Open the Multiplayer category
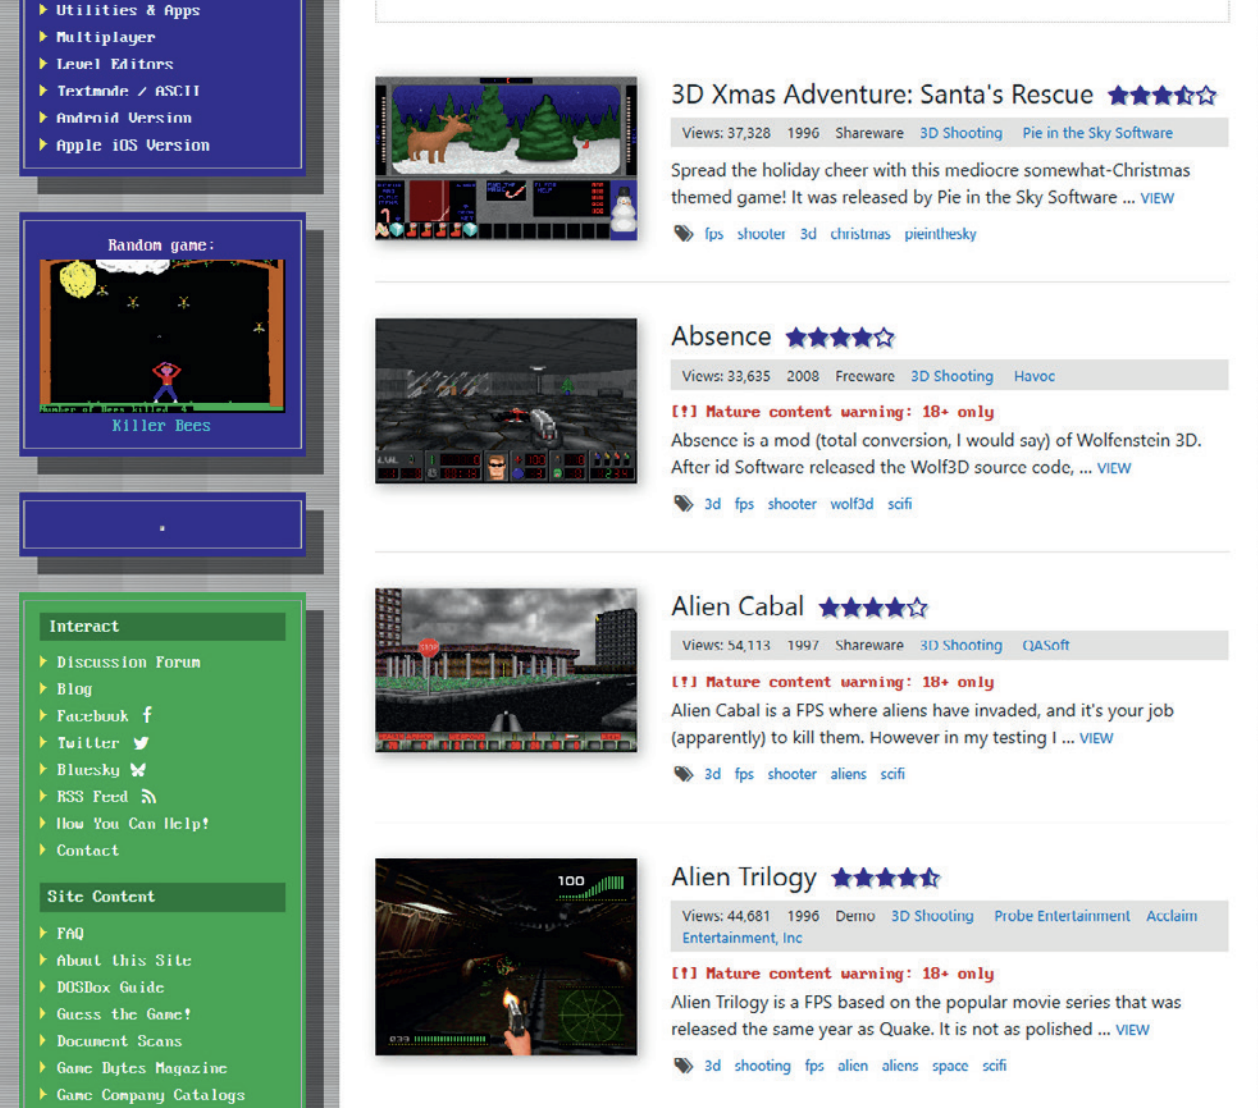Image resolution: width=1258 pixels, height=1108 pixels. tap(106, 37)
